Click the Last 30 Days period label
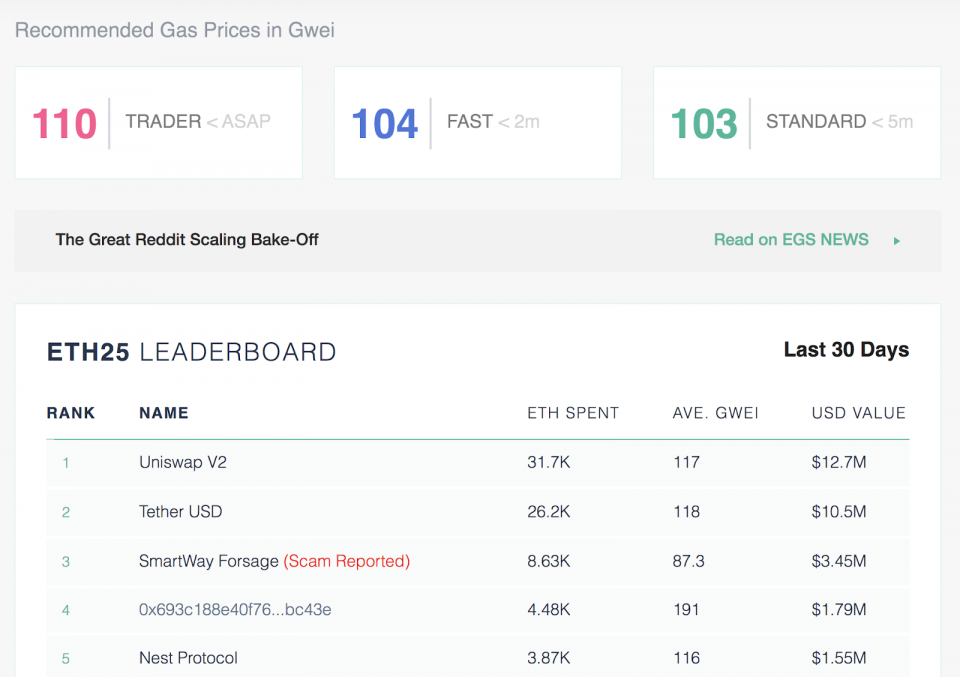960x677 pixels. coord(846,350)
